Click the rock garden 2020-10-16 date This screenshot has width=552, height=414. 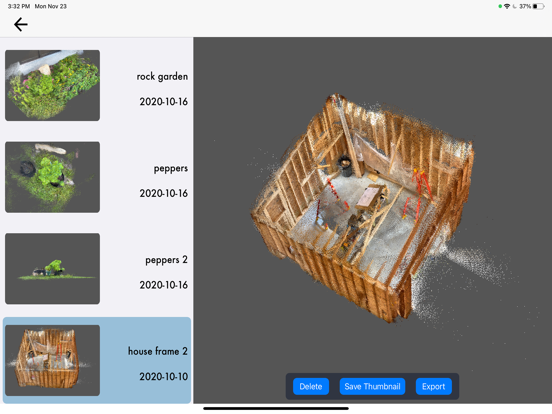point(164,102)
